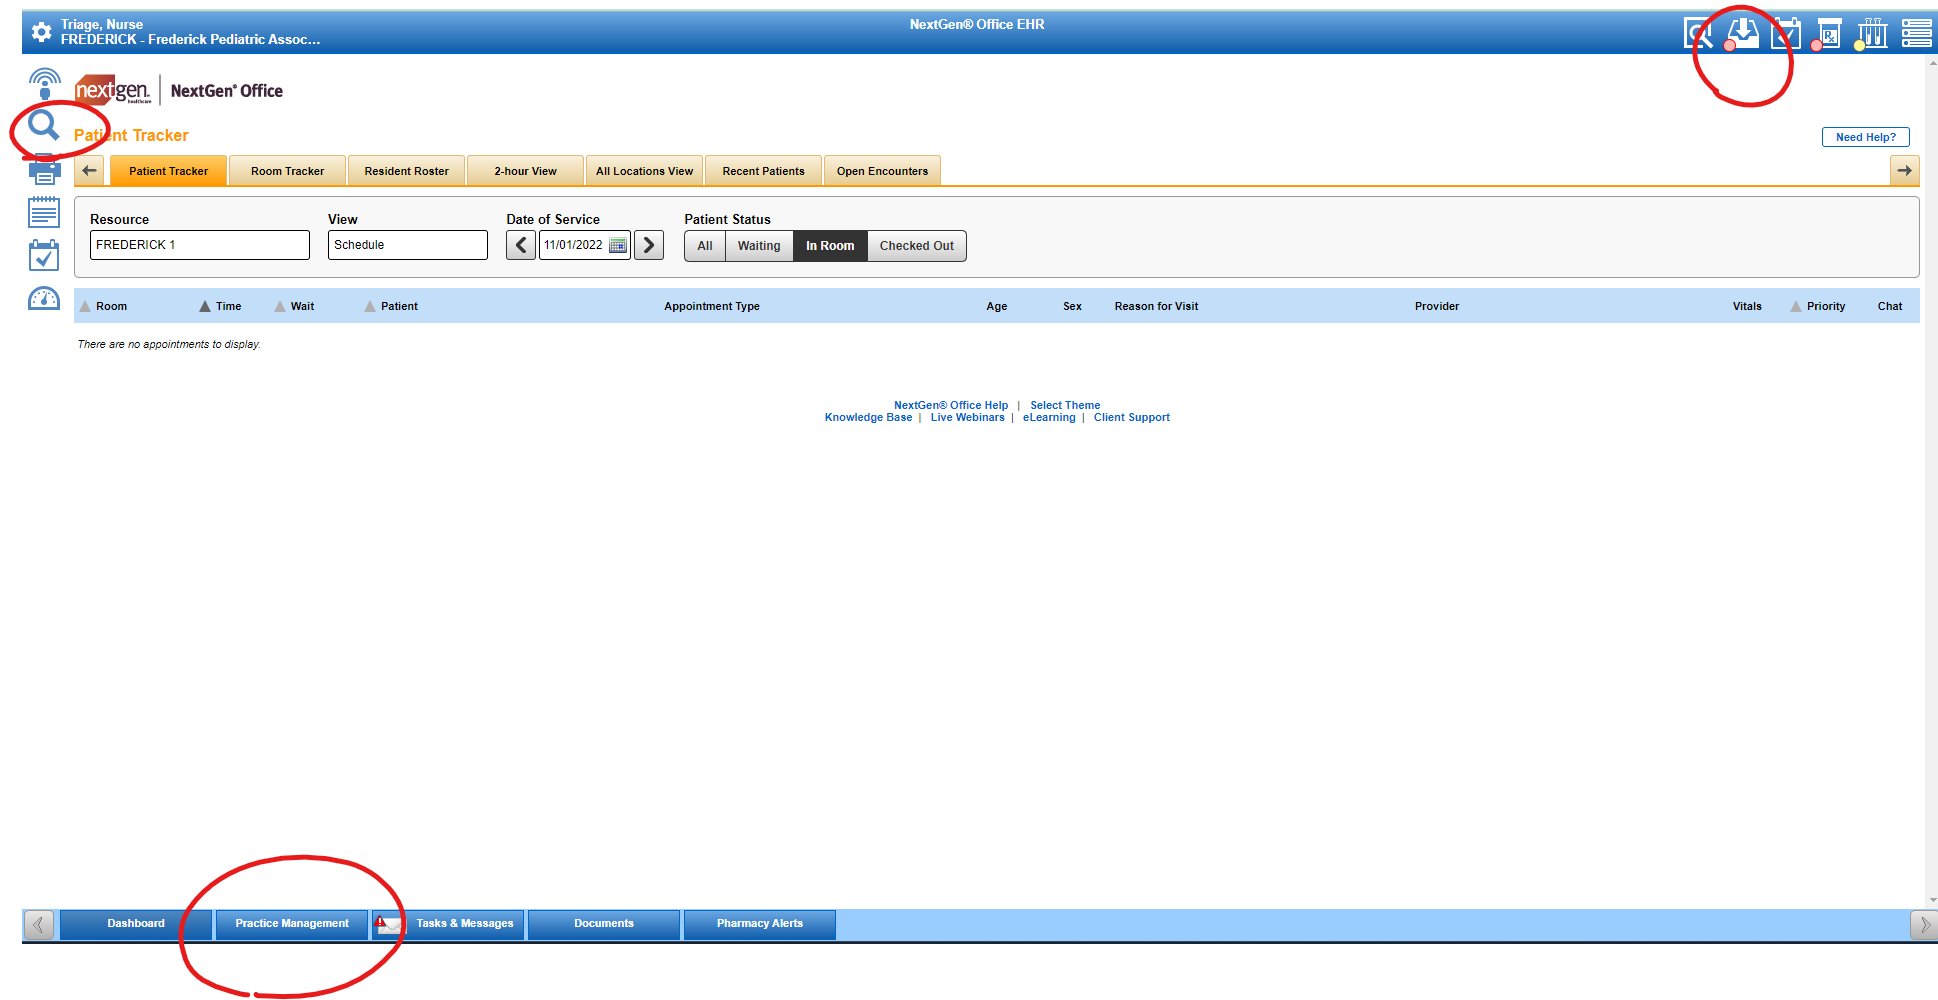Click the Select Theme link
This screenshot has height=1000, width=1938.
click(1065, 405)
